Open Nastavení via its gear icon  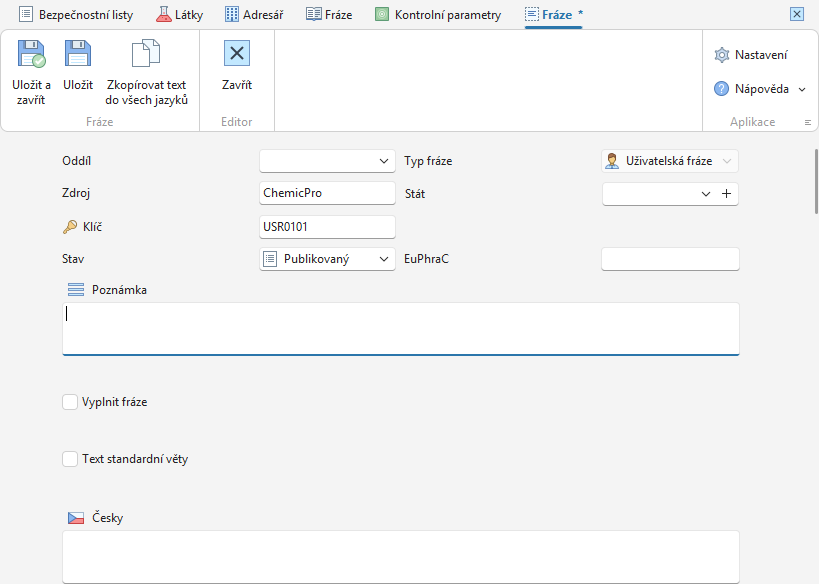click(721, 55)
